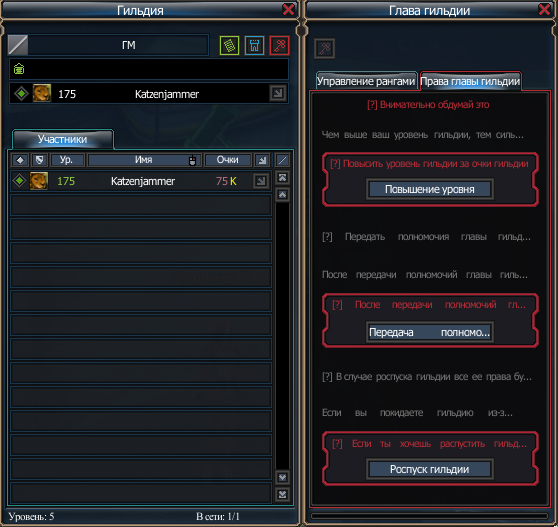The width and height of the screenshot is (558, 527).
Task: Click the Роспуск гильдии button
Action: (430, 469)
